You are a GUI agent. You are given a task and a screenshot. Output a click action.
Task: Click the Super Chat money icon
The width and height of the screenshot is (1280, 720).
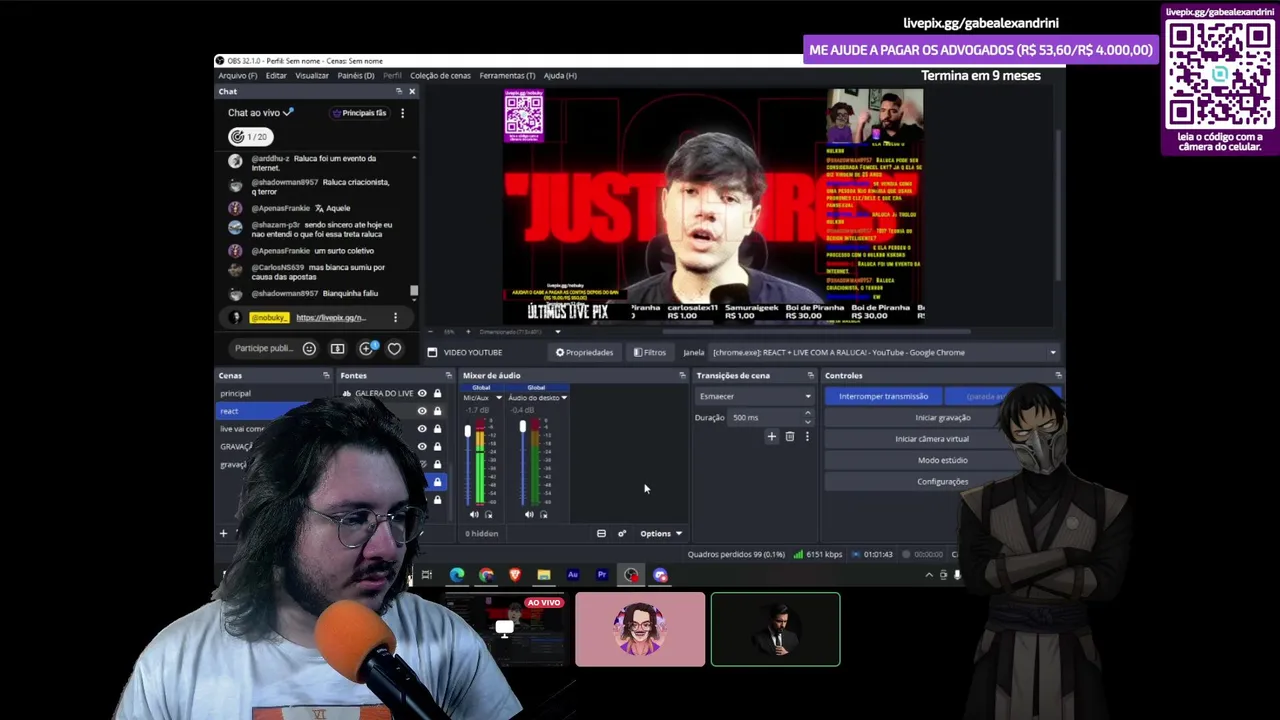pyautogui.click(x=337, y=348)
